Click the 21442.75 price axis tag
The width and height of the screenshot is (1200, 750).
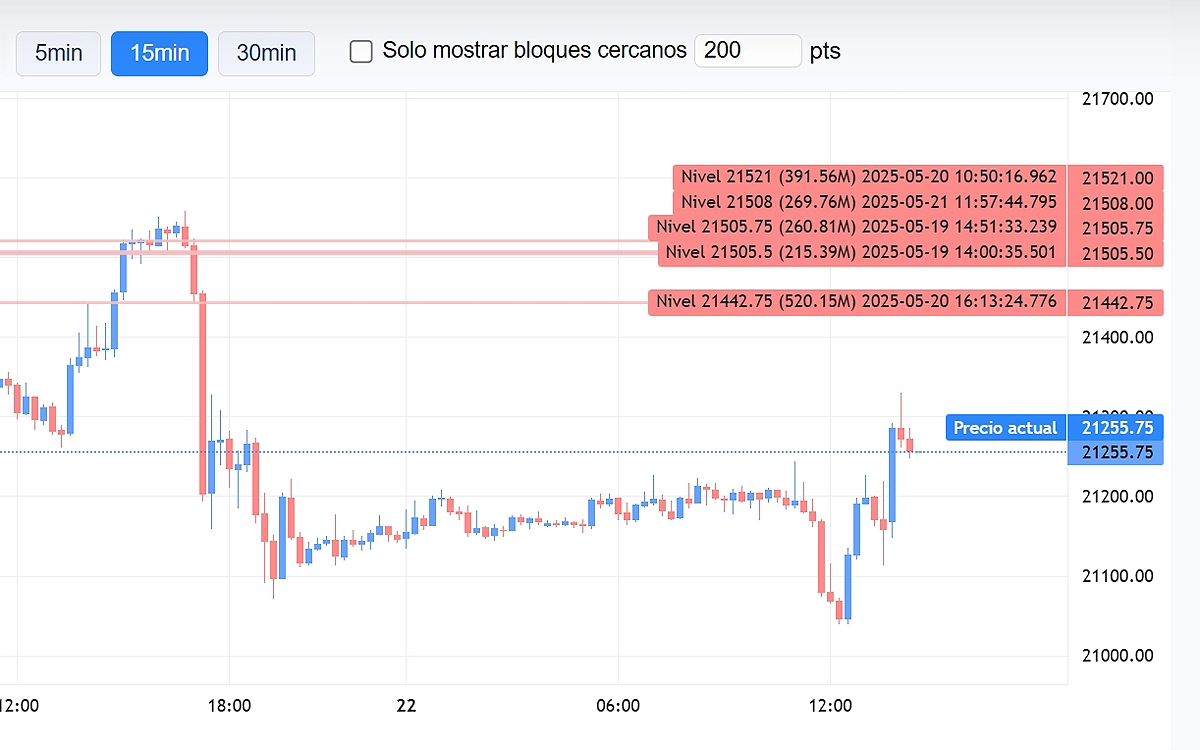tap(1116, 302)
